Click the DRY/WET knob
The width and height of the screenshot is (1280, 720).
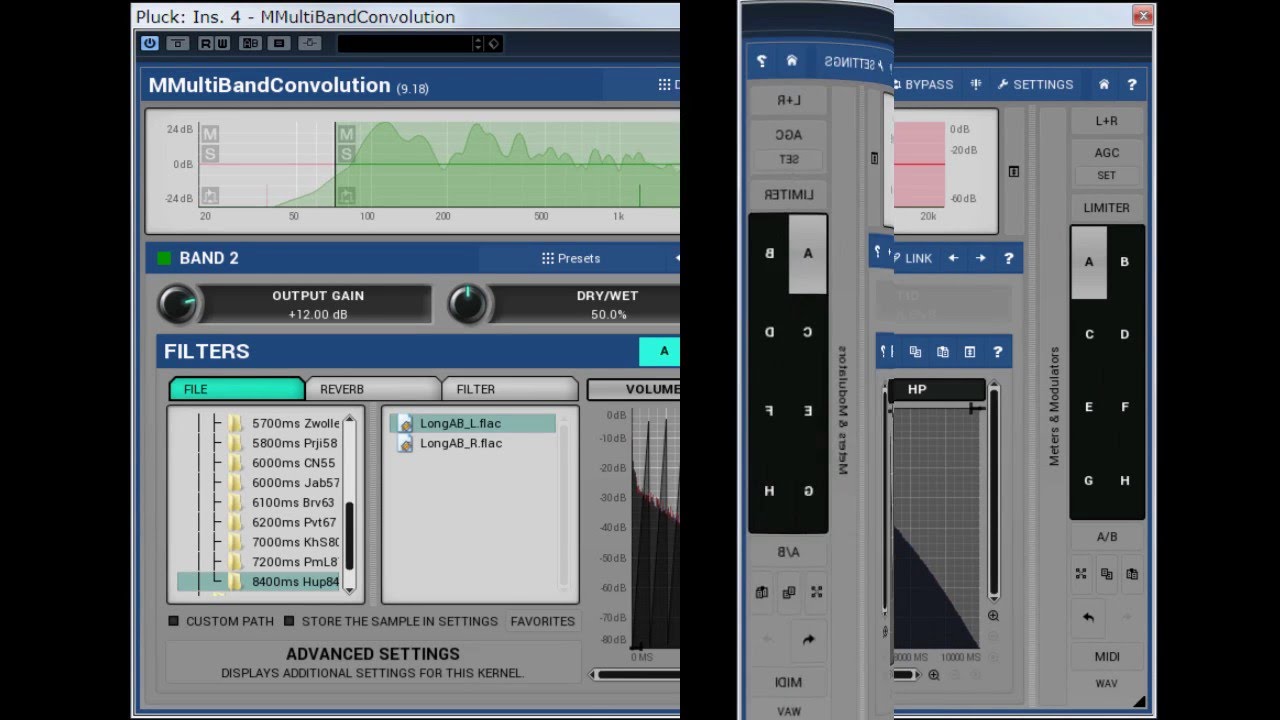(467, 304)
